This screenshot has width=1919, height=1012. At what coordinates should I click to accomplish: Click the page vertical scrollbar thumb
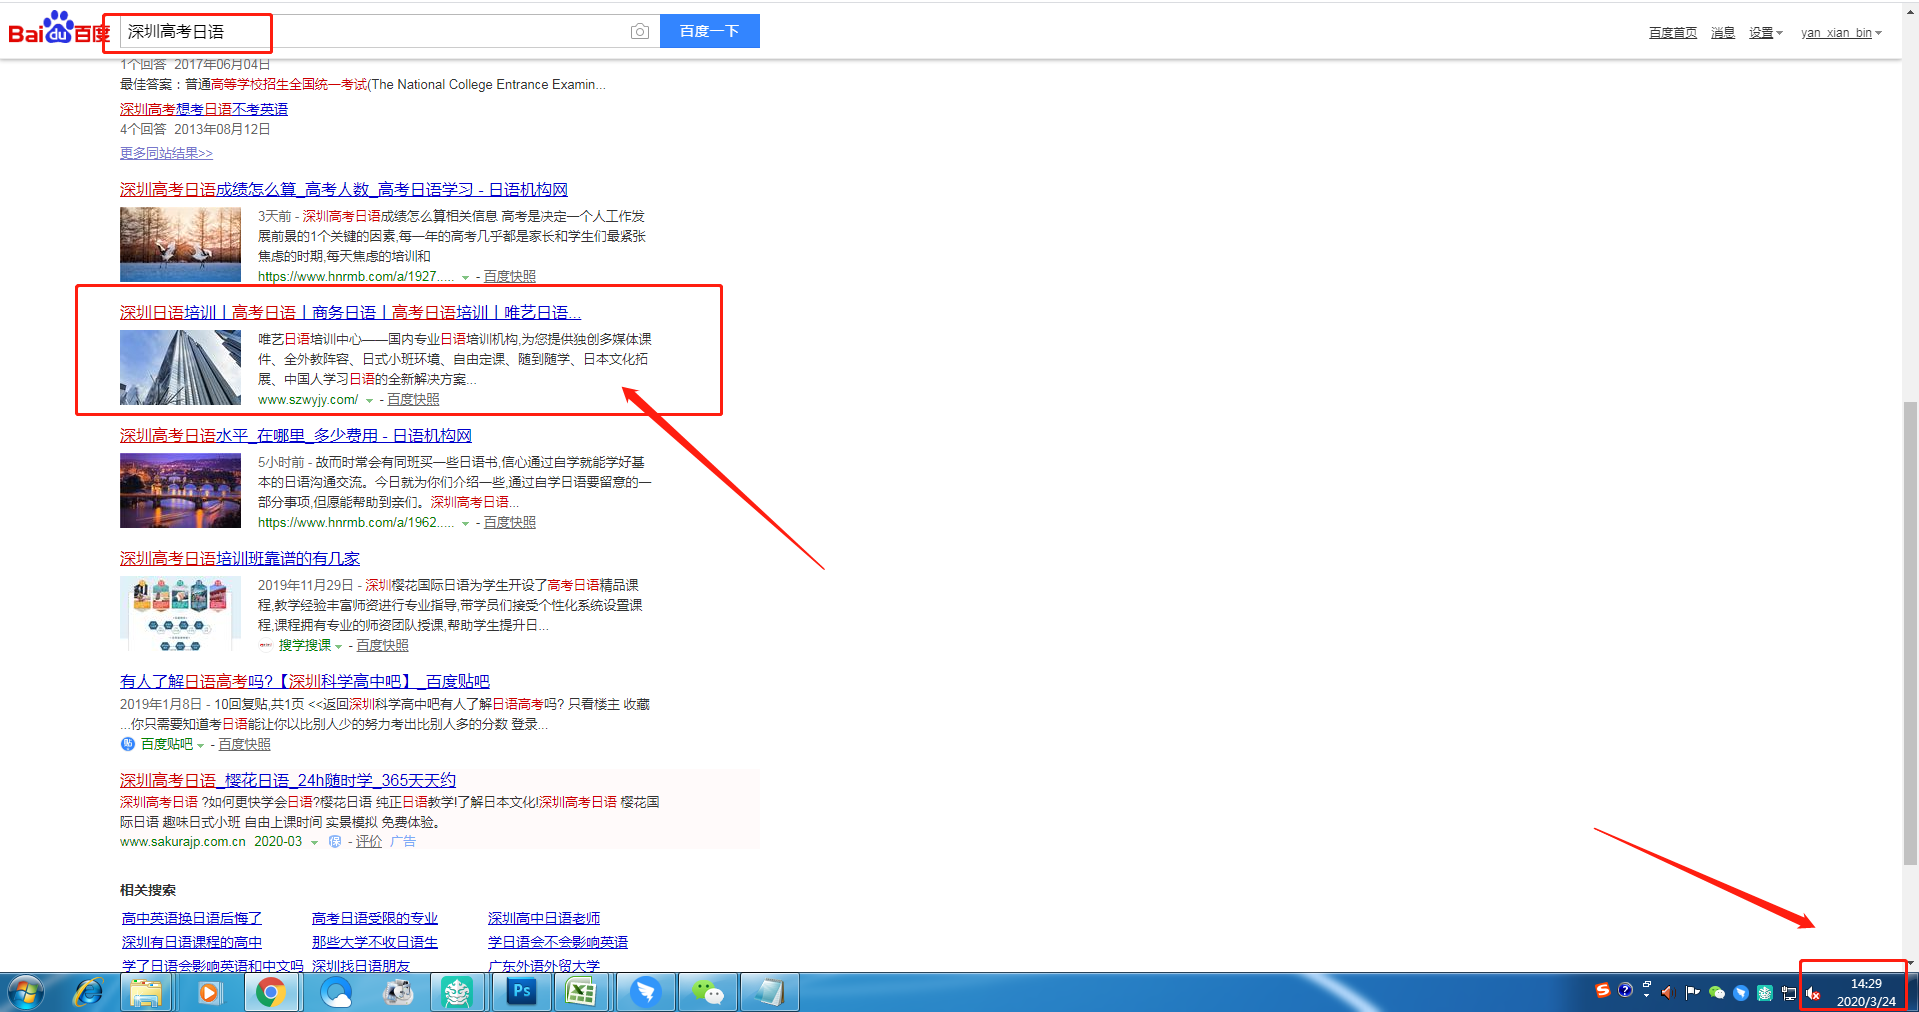[1910, 632]
